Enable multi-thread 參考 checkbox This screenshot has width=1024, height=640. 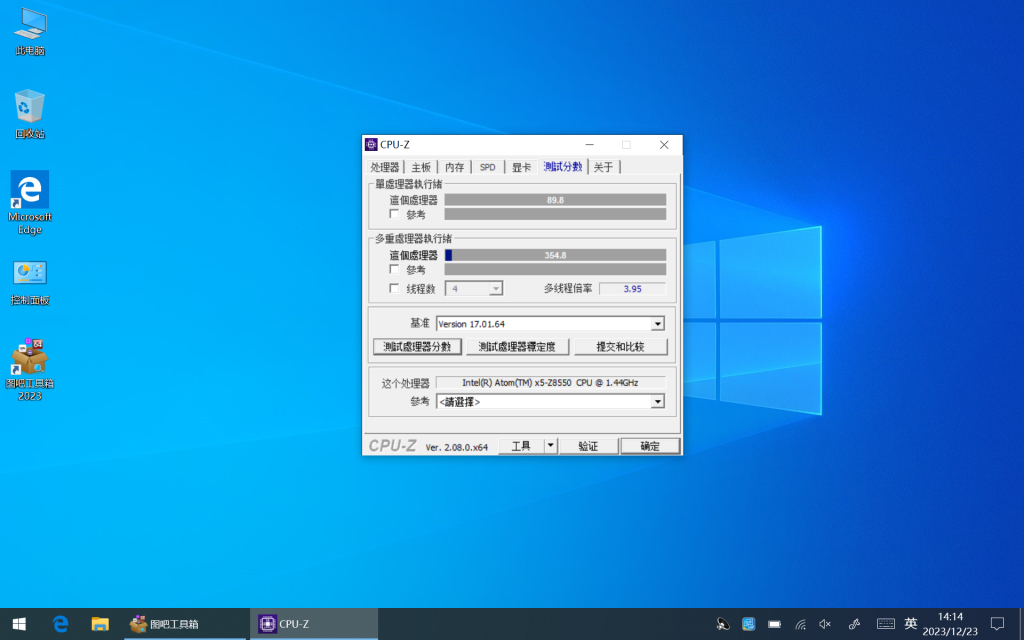point(394,269)
